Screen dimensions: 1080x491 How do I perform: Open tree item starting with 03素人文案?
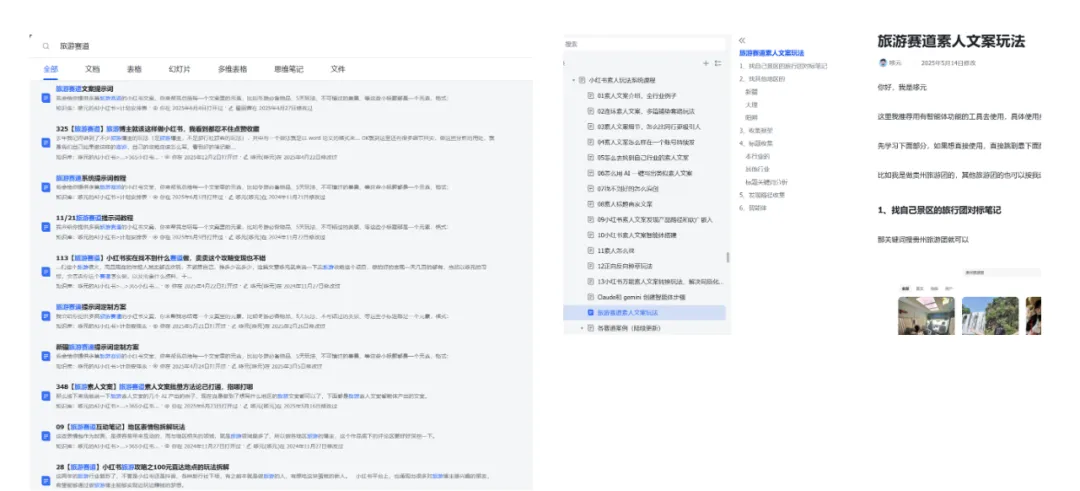(x=649, y=127)
